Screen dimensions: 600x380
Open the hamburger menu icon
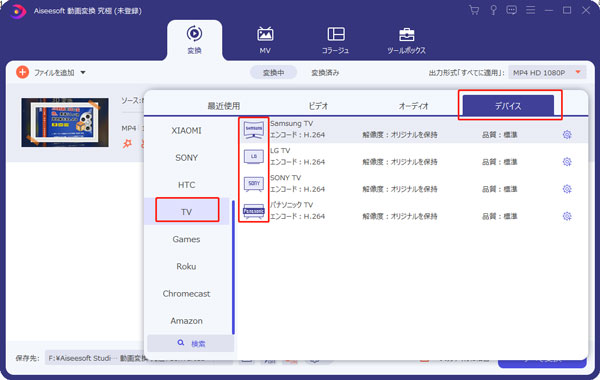click(530, 10)
